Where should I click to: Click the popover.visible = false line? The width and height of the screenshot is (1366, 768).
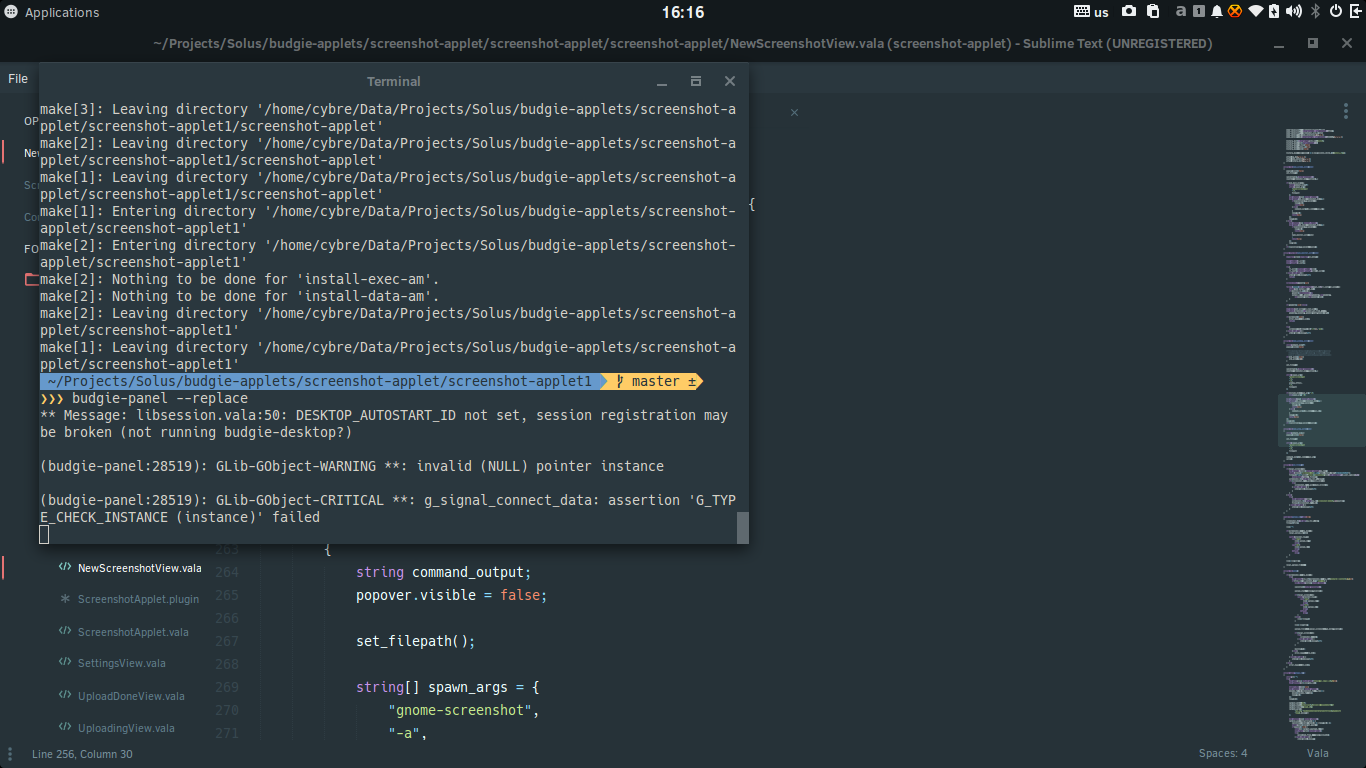(x=452, y=595)
